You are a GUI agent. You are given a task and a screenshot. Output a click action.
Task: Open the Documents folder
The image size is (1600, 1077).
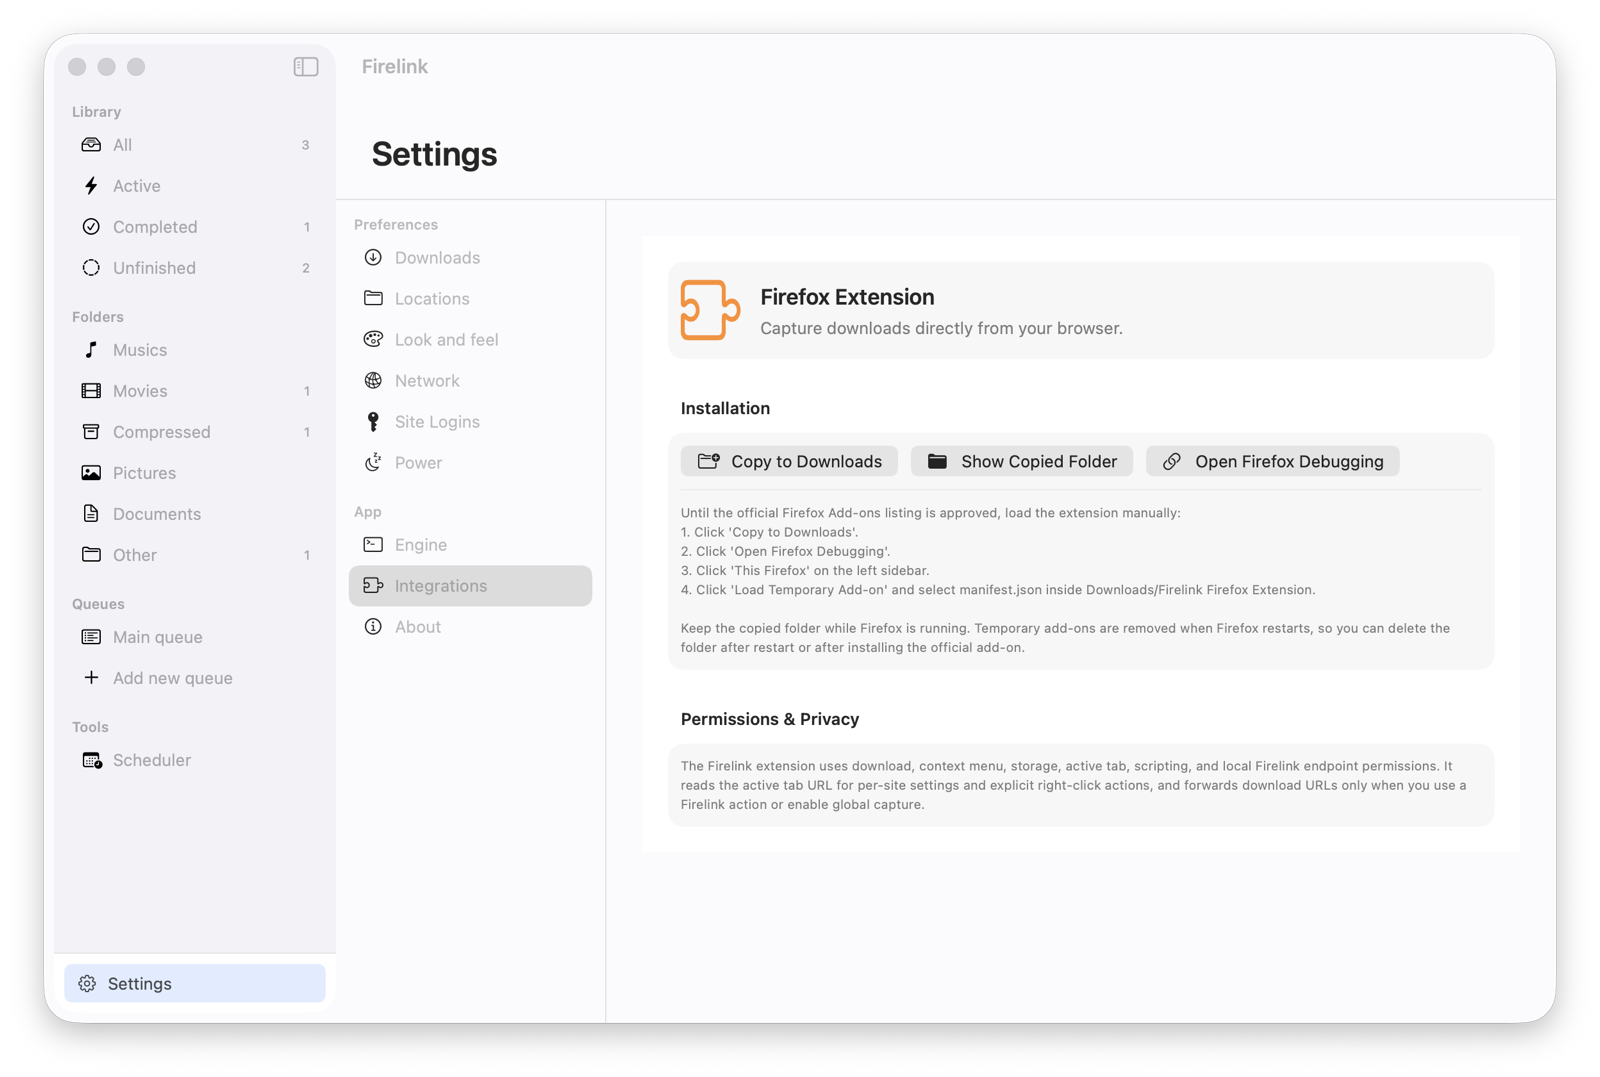click(195, 514)
